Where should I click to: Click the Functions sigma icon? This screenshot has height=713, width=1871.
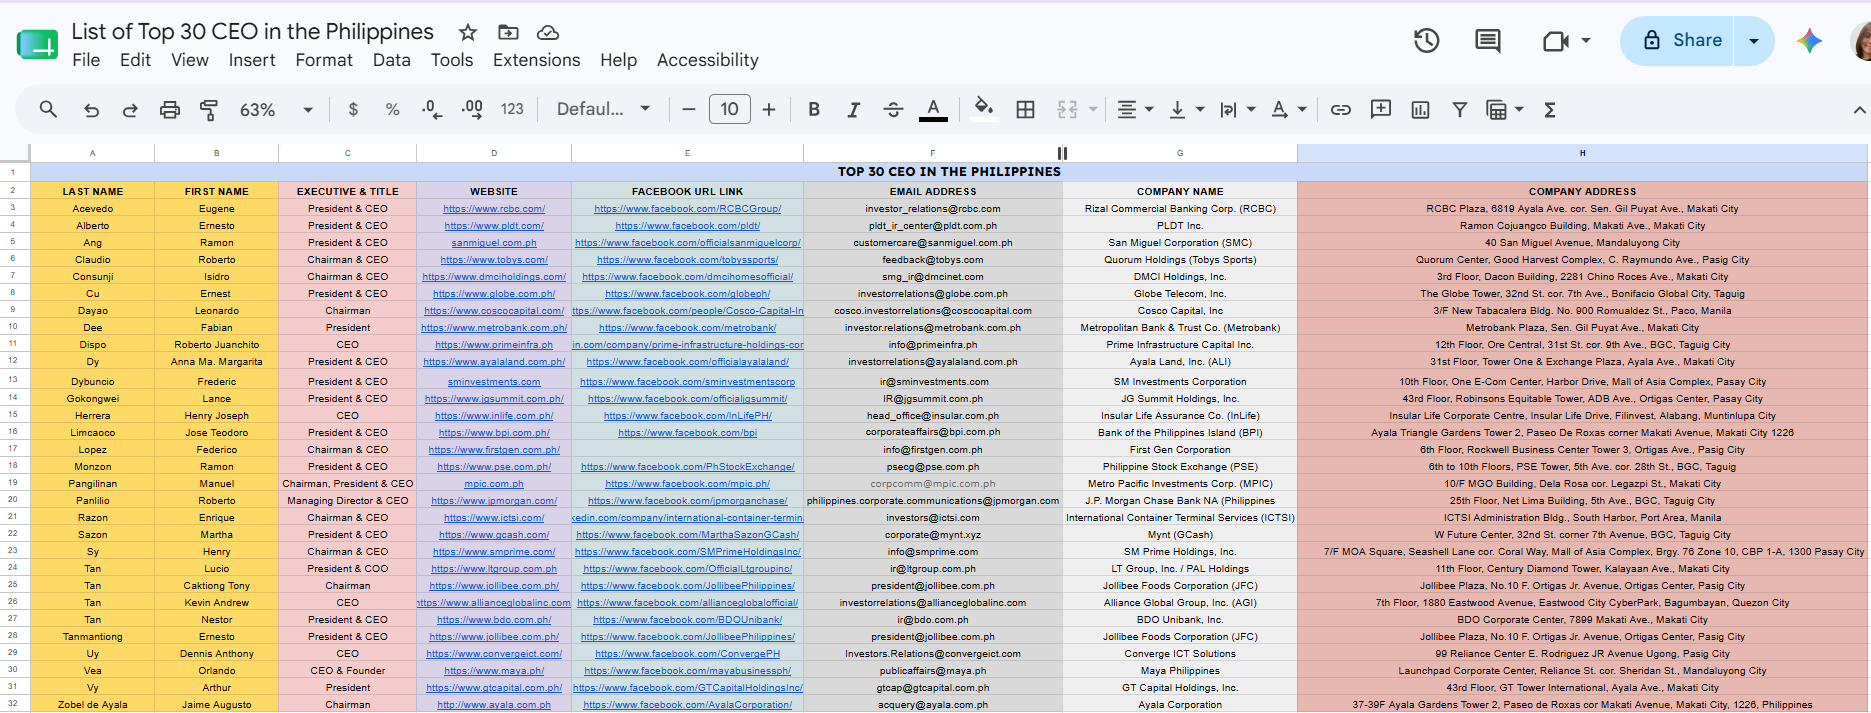click(x=1550, y=110)
